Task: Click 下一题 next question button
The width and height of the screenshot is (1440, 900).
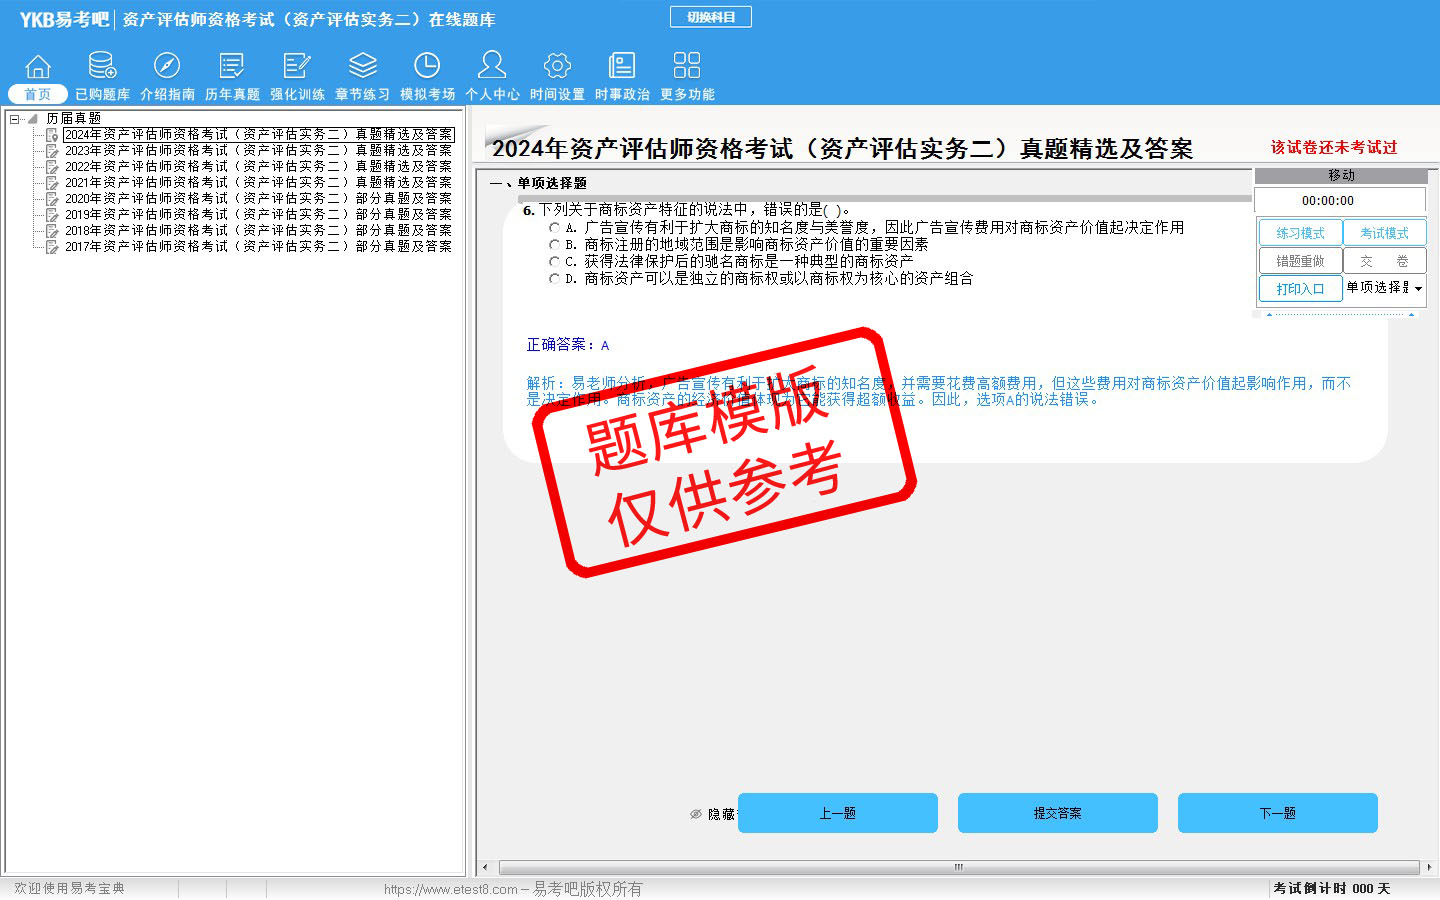Action: tap(1277, 813)
